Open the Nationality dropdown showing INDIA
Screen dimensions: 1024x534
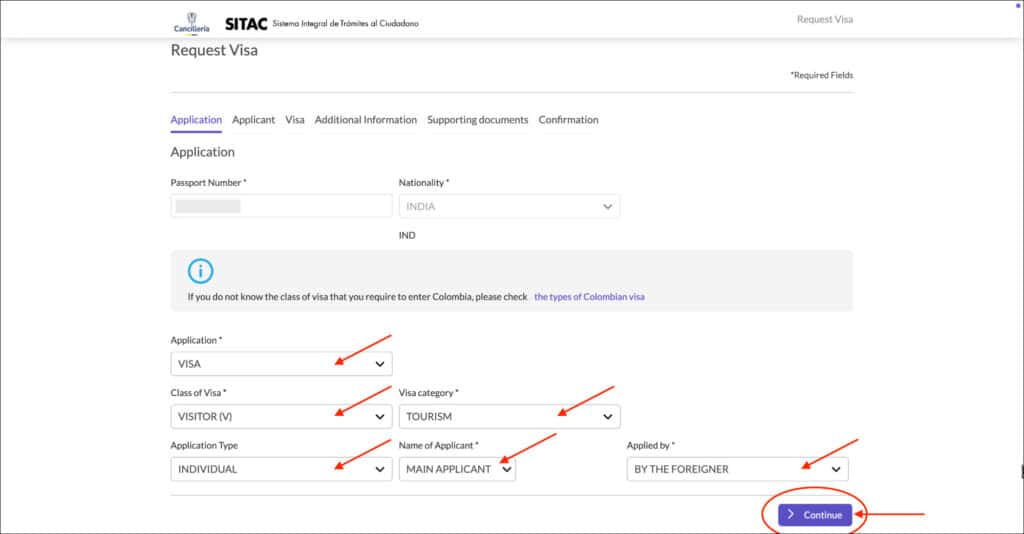pyautogui.click(x=509, y=206)
